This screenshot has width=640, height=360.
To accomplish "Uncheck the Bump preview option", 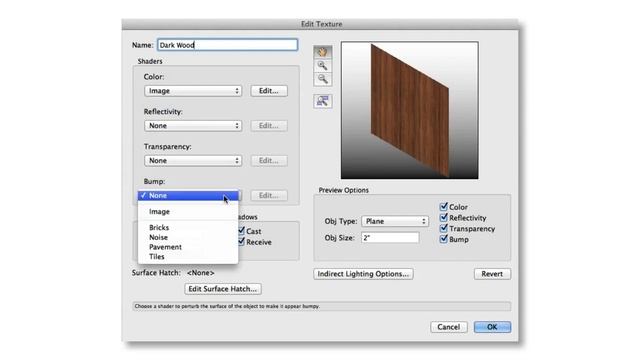I will click(444, 239).
